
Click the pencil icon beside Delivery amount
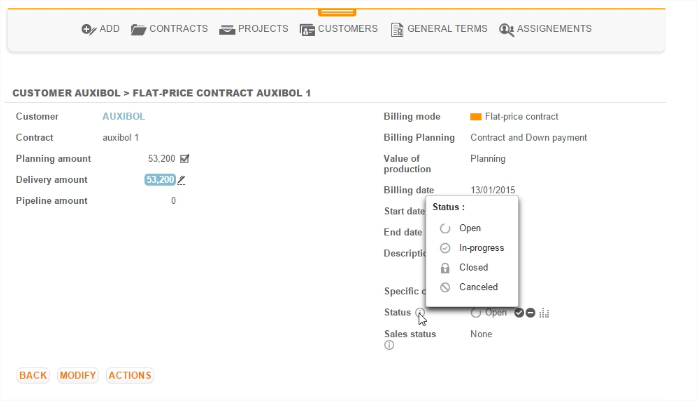point(182,180)
